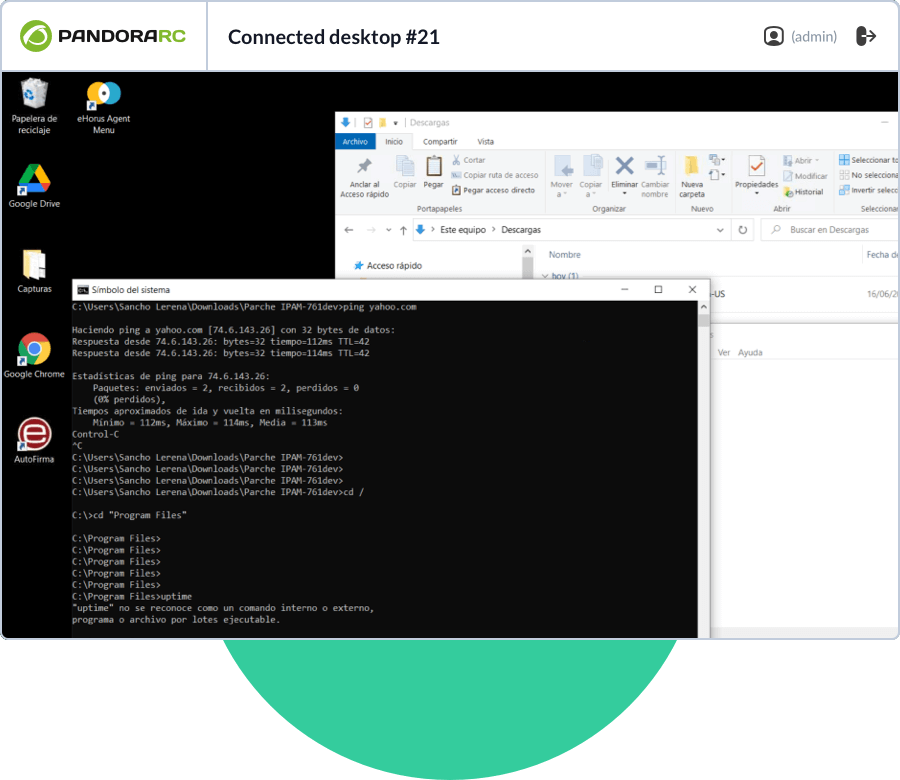Open Google Drive desktop shortcut
Viewport: 900px width, 780px height.
[x=34, y=186]
